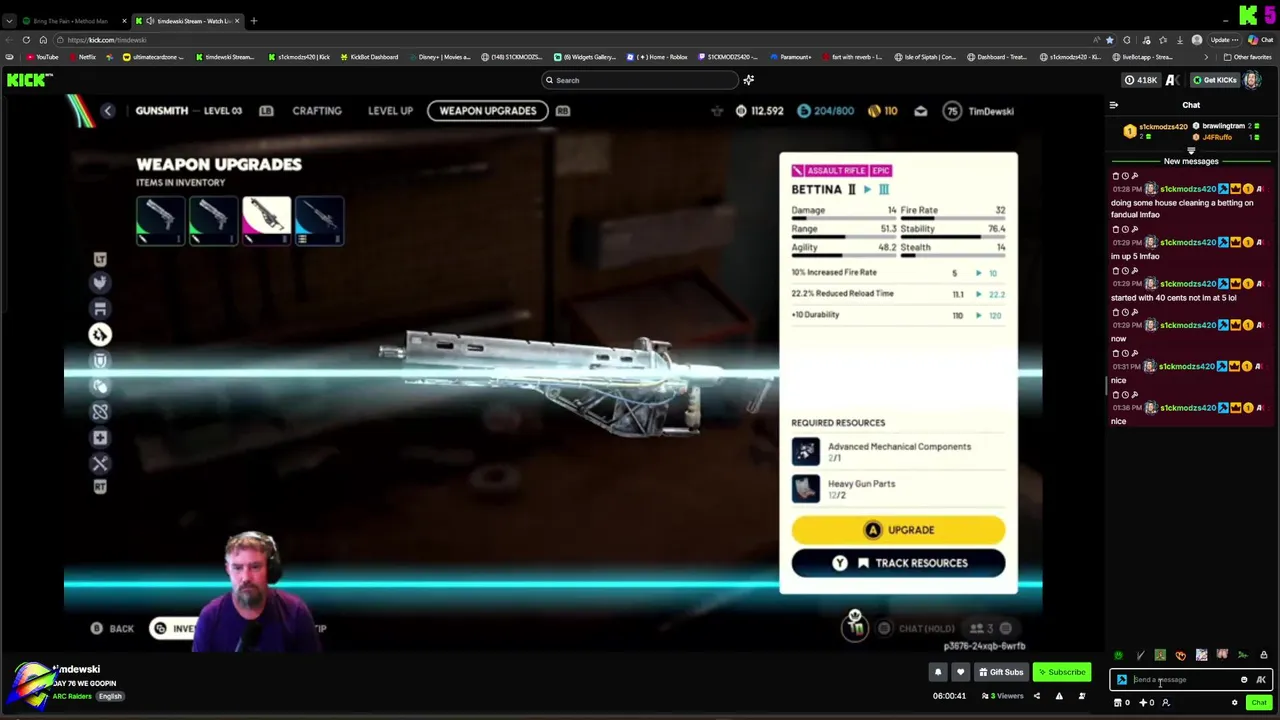Focus the Send a message box
Image resolution: width=1280 pixels, height=720 pixels.
pos(1185,680)
